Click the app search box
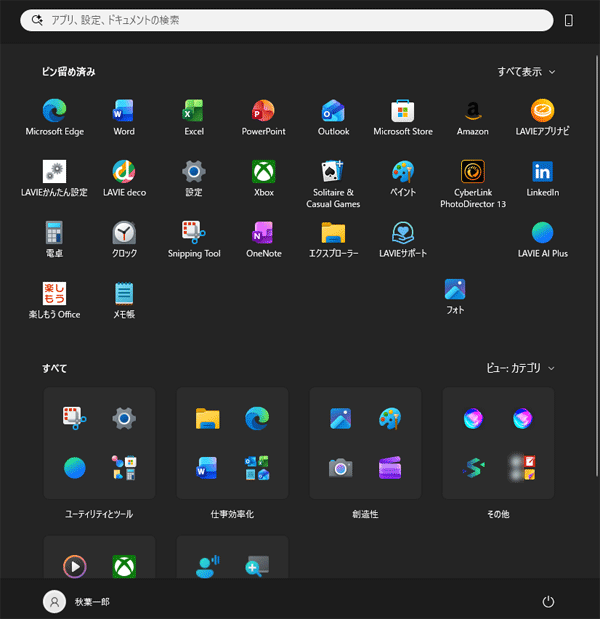The width and height of the screenshot is (600, 619). (x=287, y=20)
